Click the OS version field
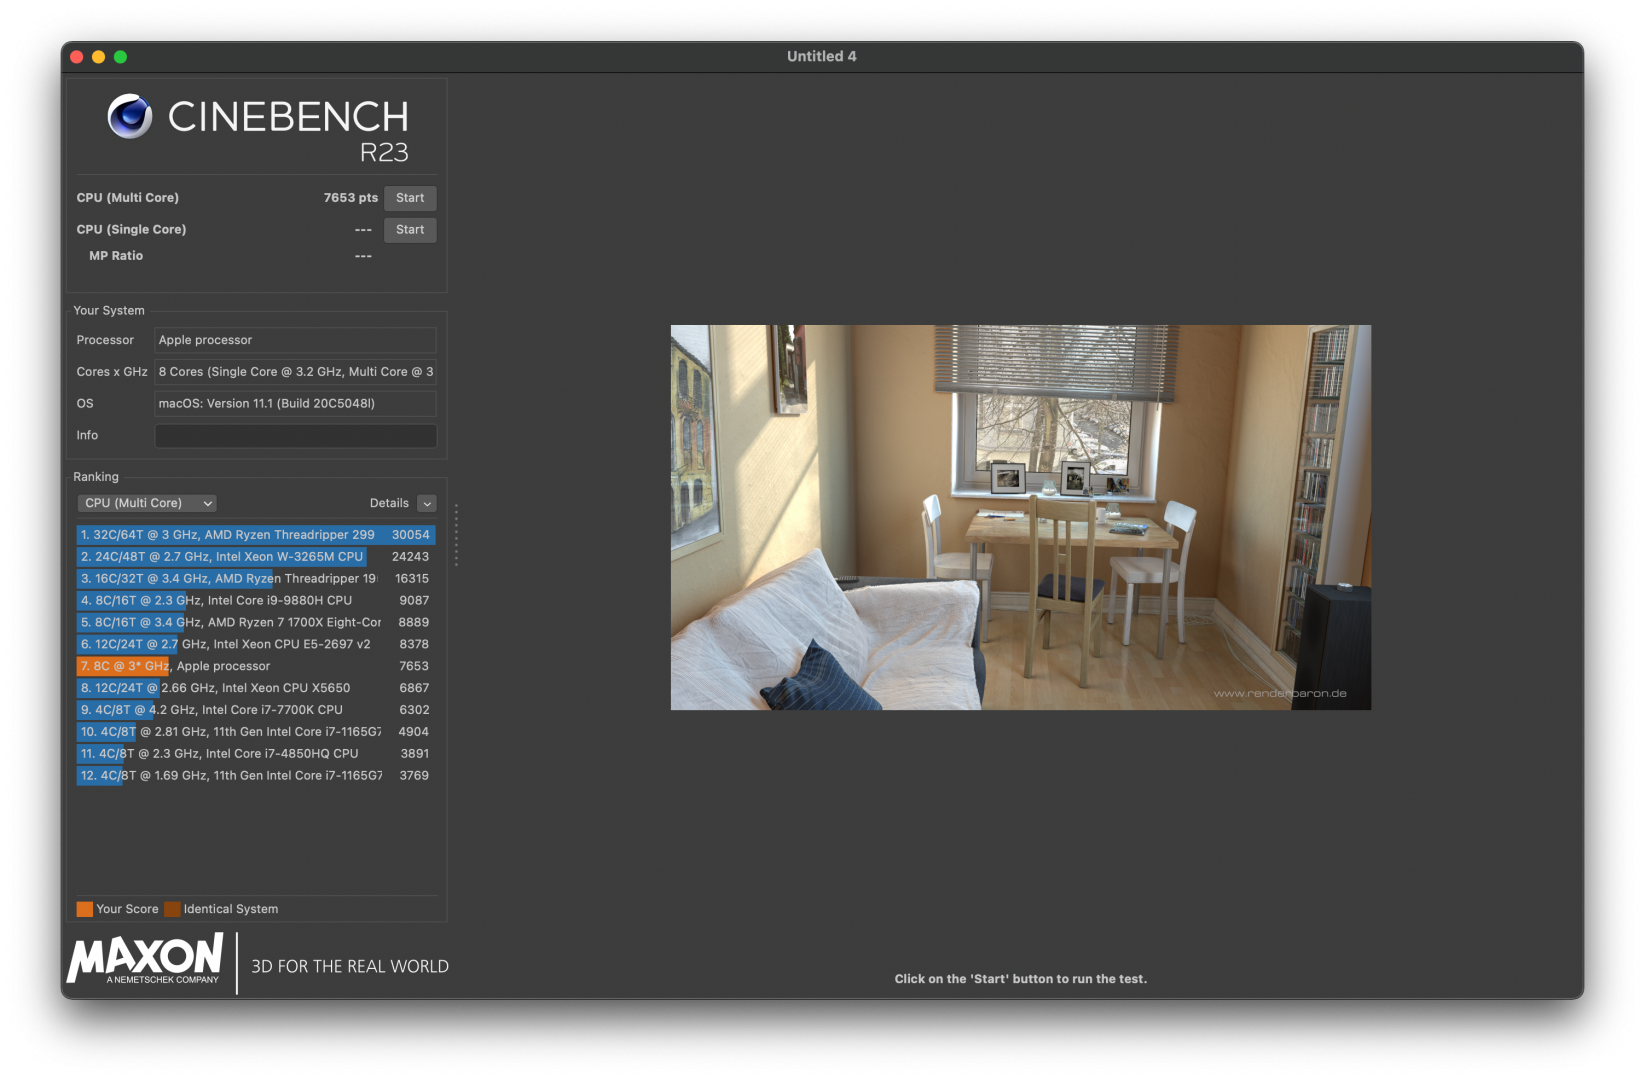Image resolution: width=1645 pixels, height=1080 pixels. point(295,404)
